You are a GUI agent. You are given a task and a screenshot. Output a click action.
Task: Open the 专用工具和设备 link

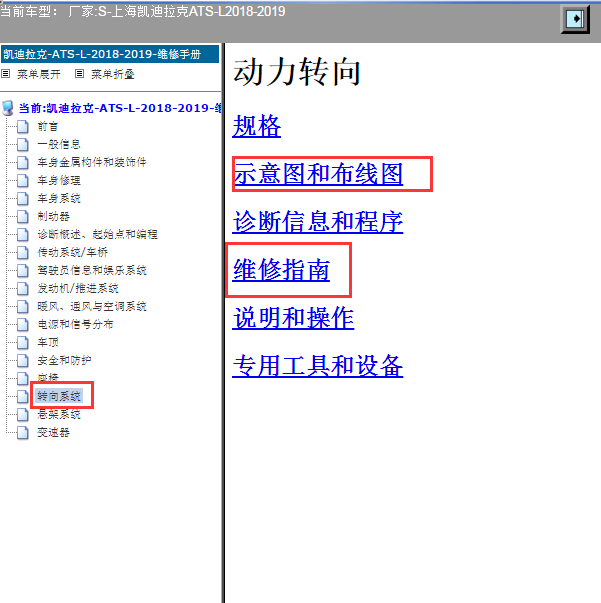click(x=318, y=366)
